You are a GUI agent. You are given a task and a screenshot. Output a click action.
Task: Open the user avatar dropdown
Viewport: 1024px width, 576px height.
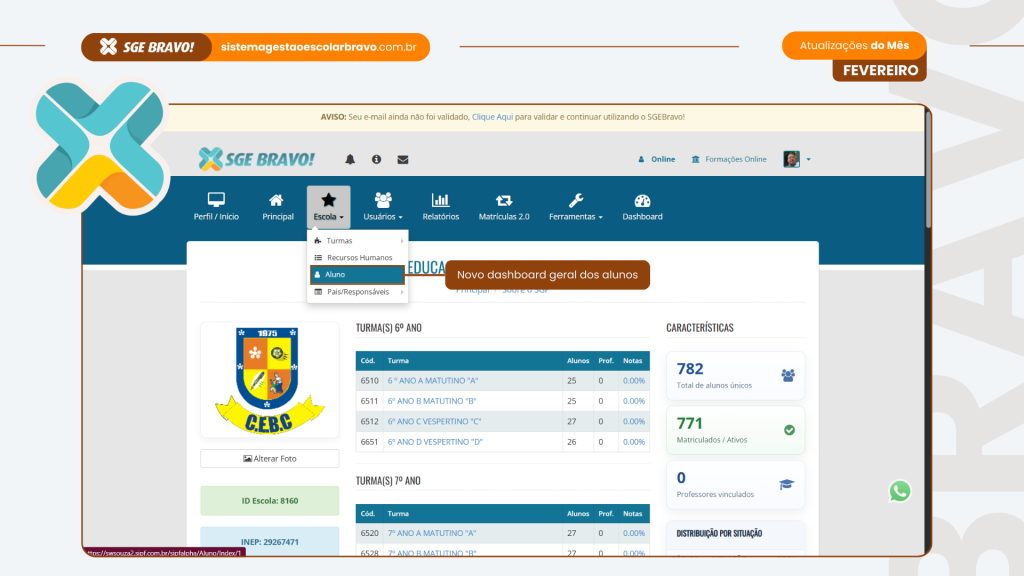coord(796,159)
